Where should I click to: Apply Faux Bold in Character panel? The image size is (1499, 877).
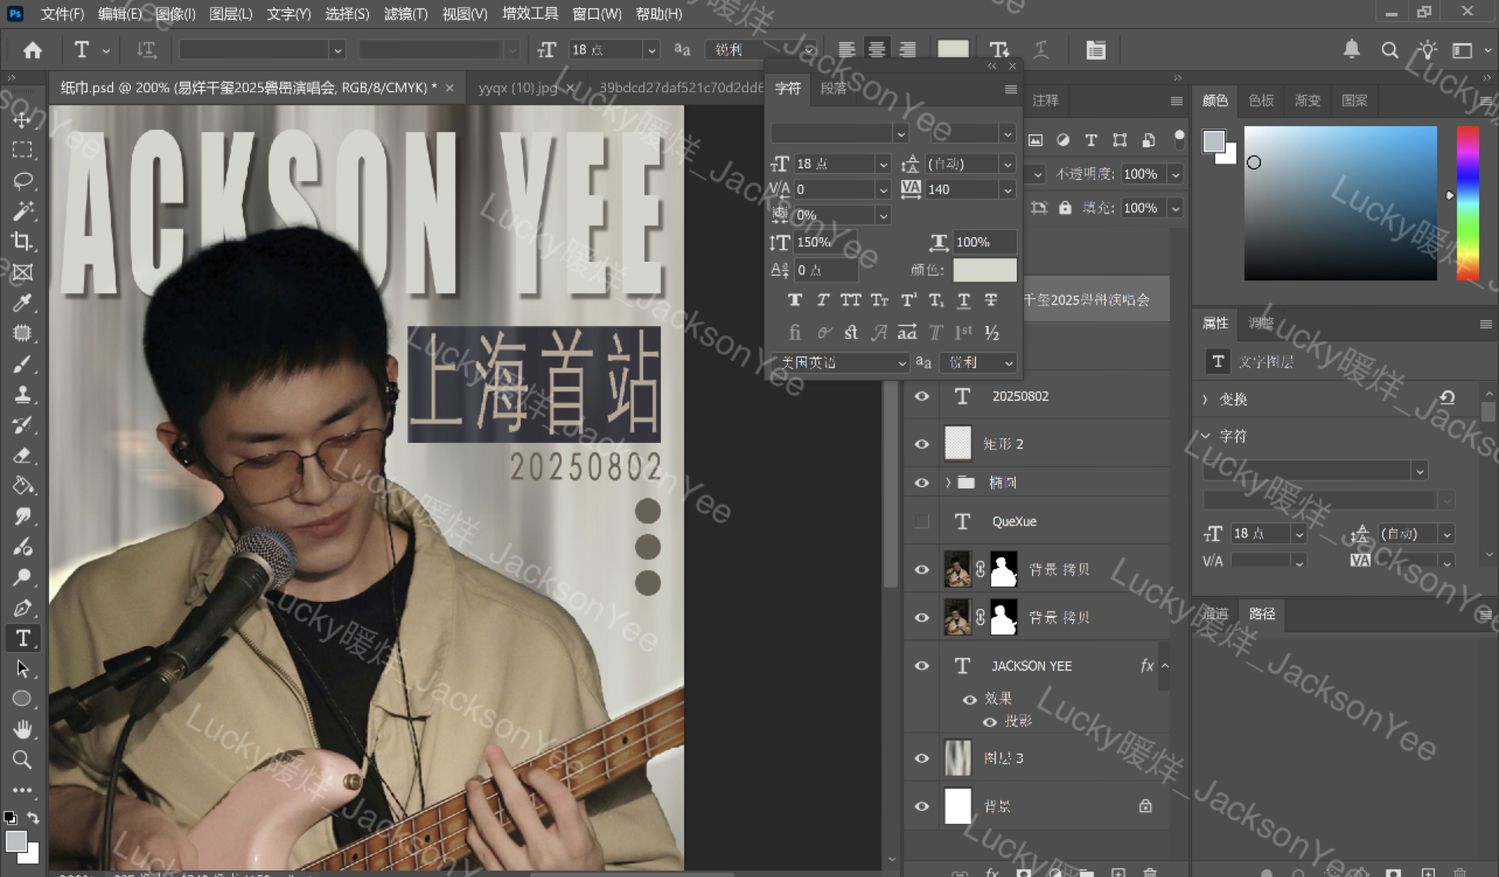[x=795, y=300]
